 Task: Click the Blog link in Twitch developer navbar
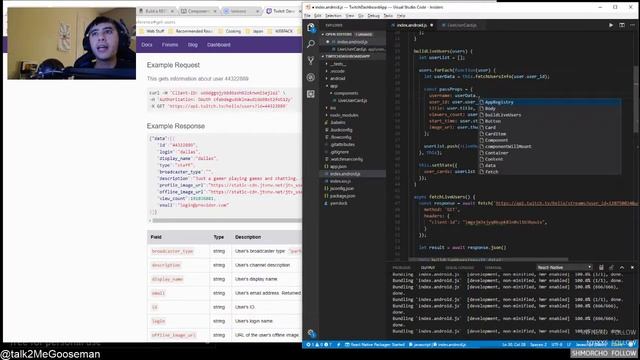point(193,45)
